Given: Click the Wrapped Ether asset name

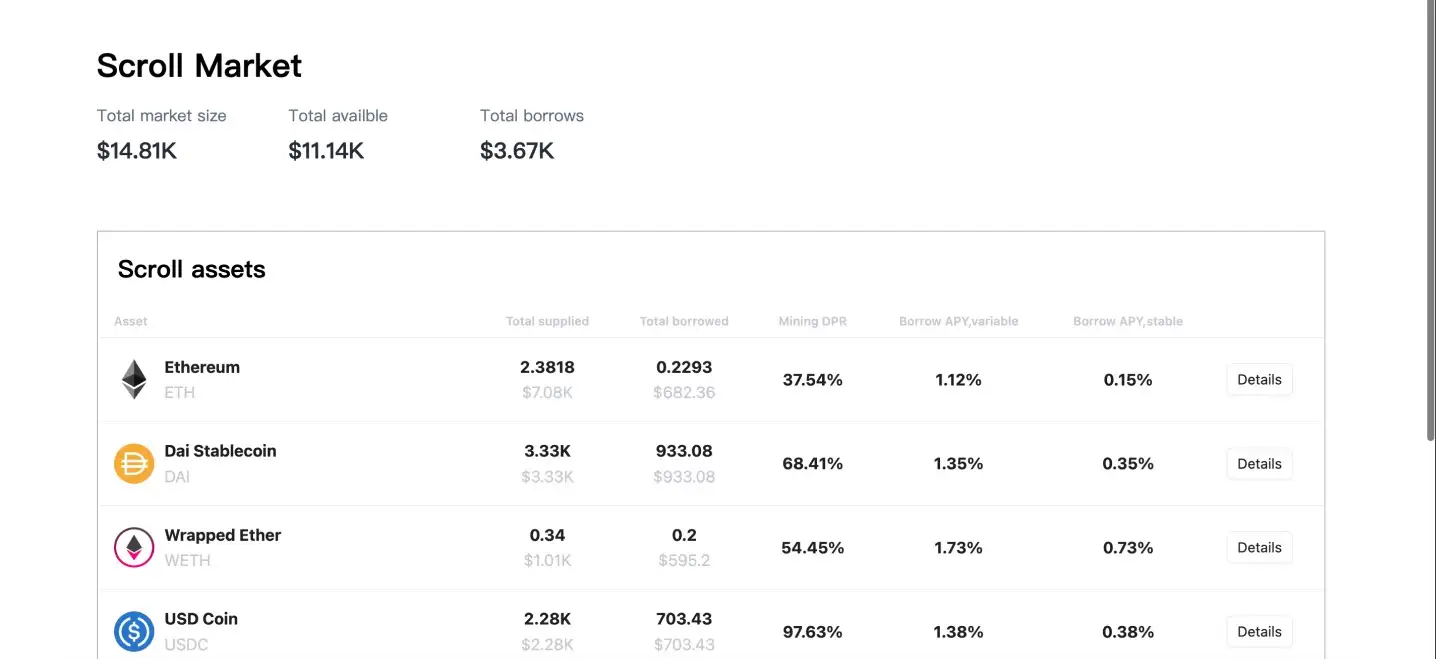Looking at the screenshot, I should click(x=223, y=535).
